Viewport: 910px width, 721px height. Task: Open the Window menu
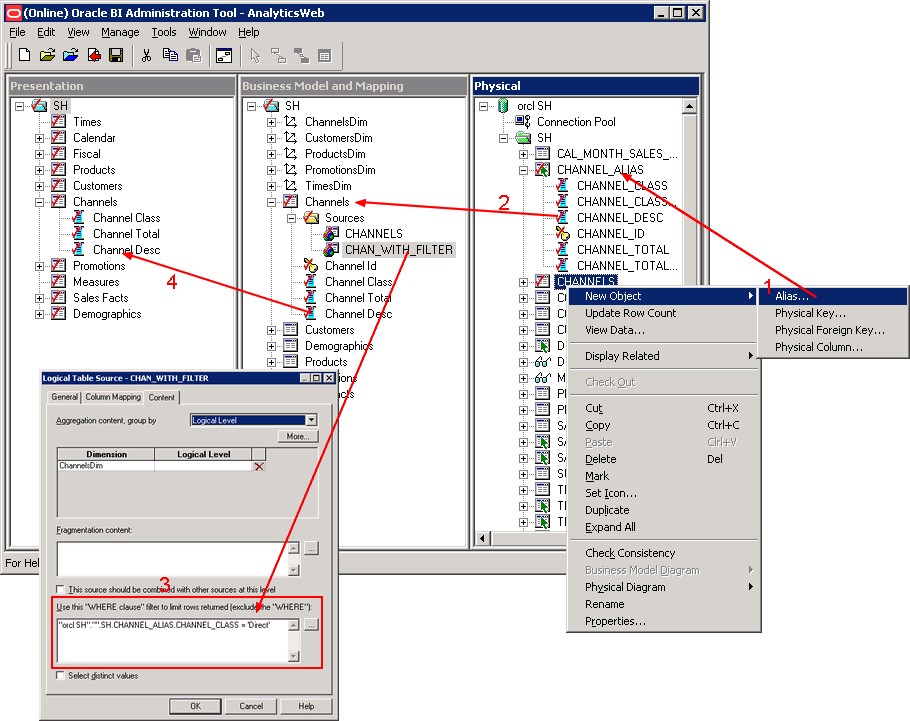[207, 32]
